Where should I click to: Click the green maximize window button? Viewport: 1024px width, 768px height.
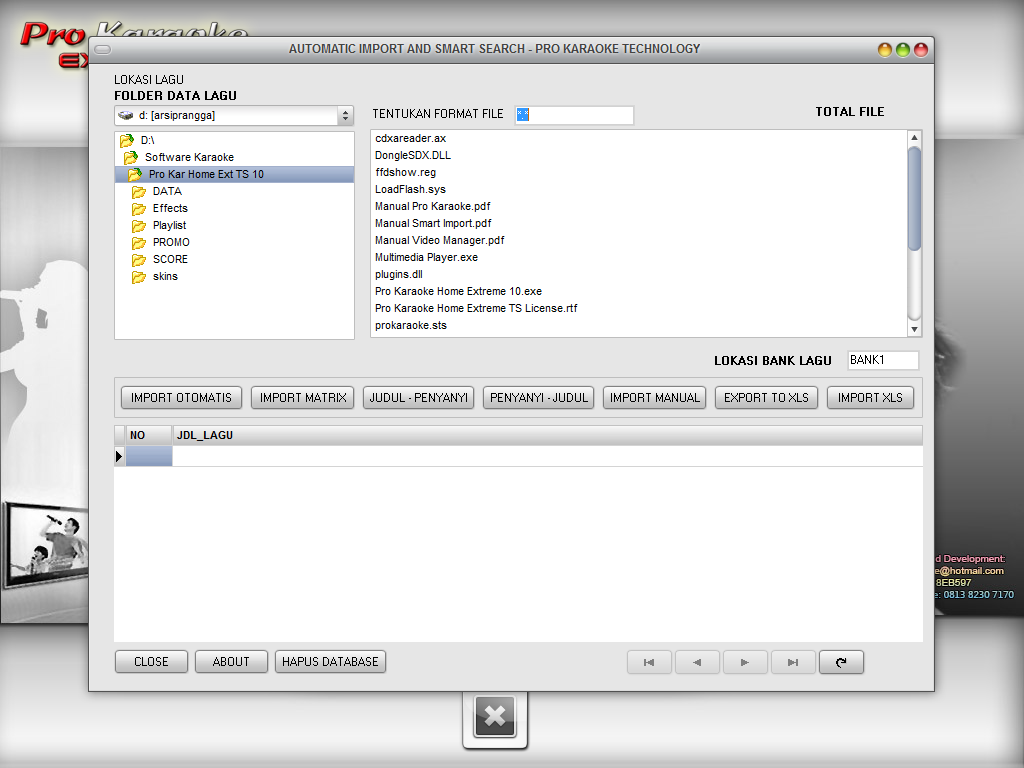click(903, 50)
